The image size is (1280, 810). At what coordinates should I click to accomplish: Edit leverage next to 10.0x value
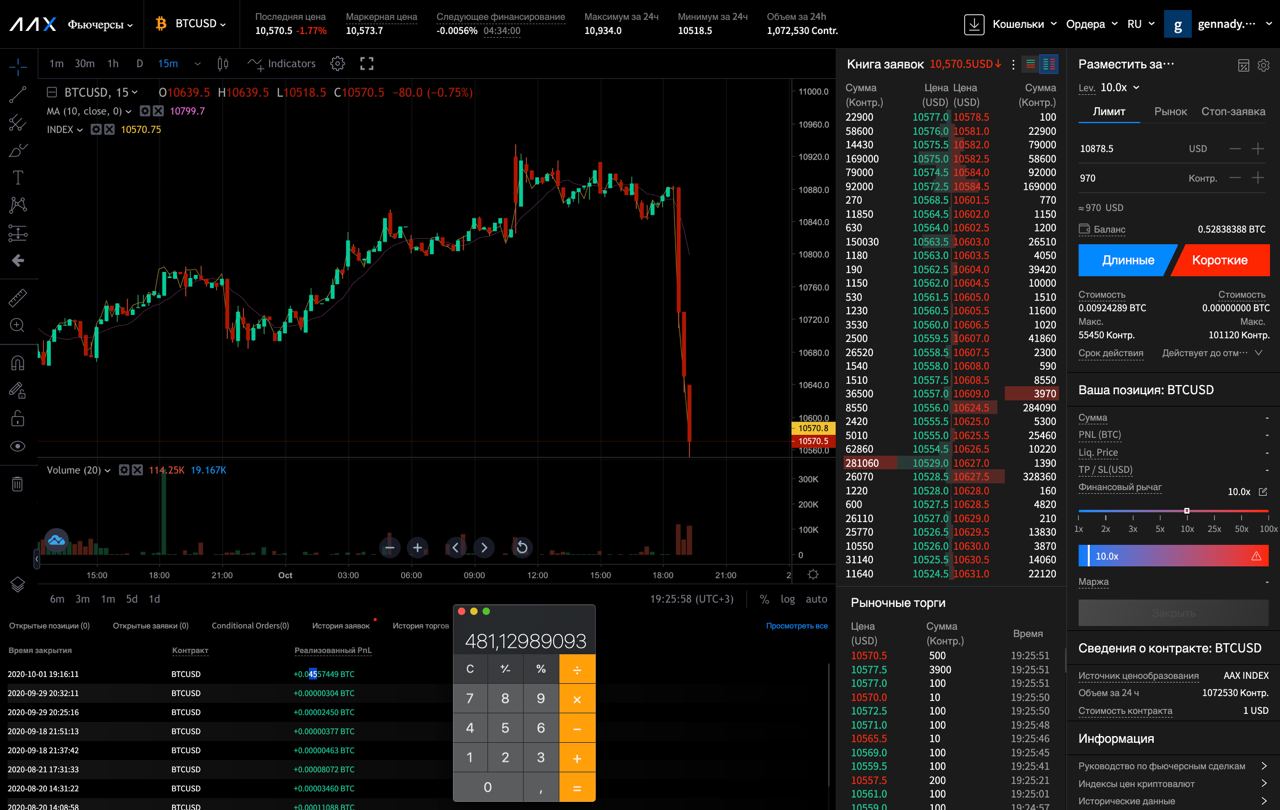1263,492
